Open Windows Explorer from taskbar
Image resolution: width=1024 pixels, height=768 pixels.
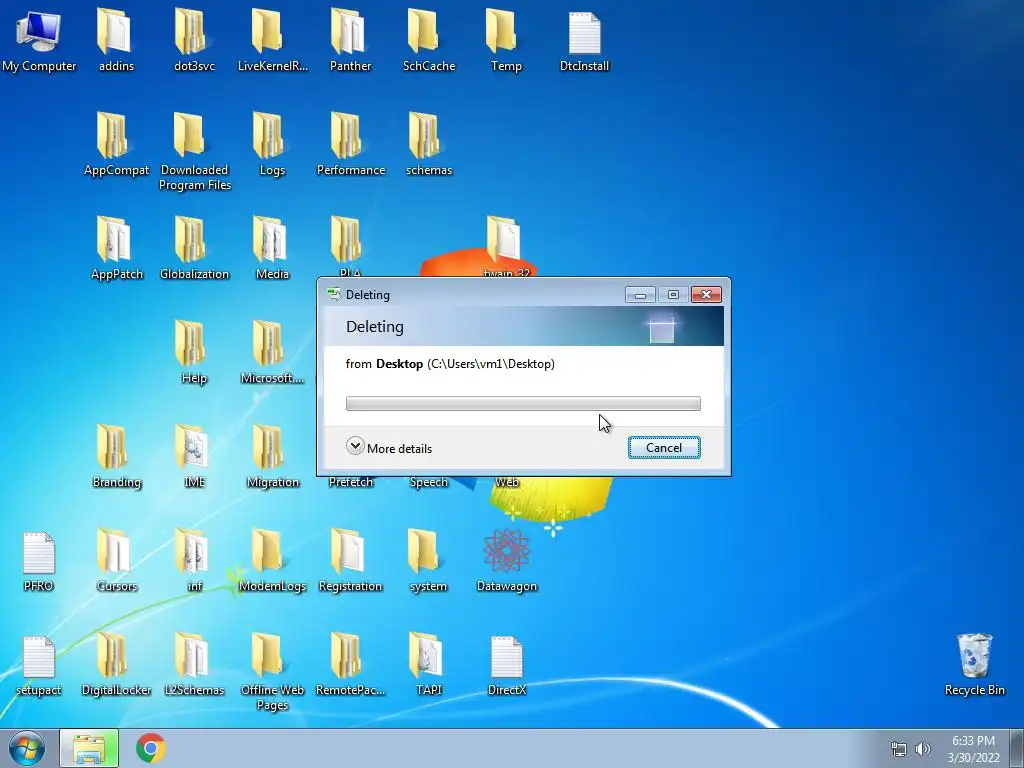(89, 748)
